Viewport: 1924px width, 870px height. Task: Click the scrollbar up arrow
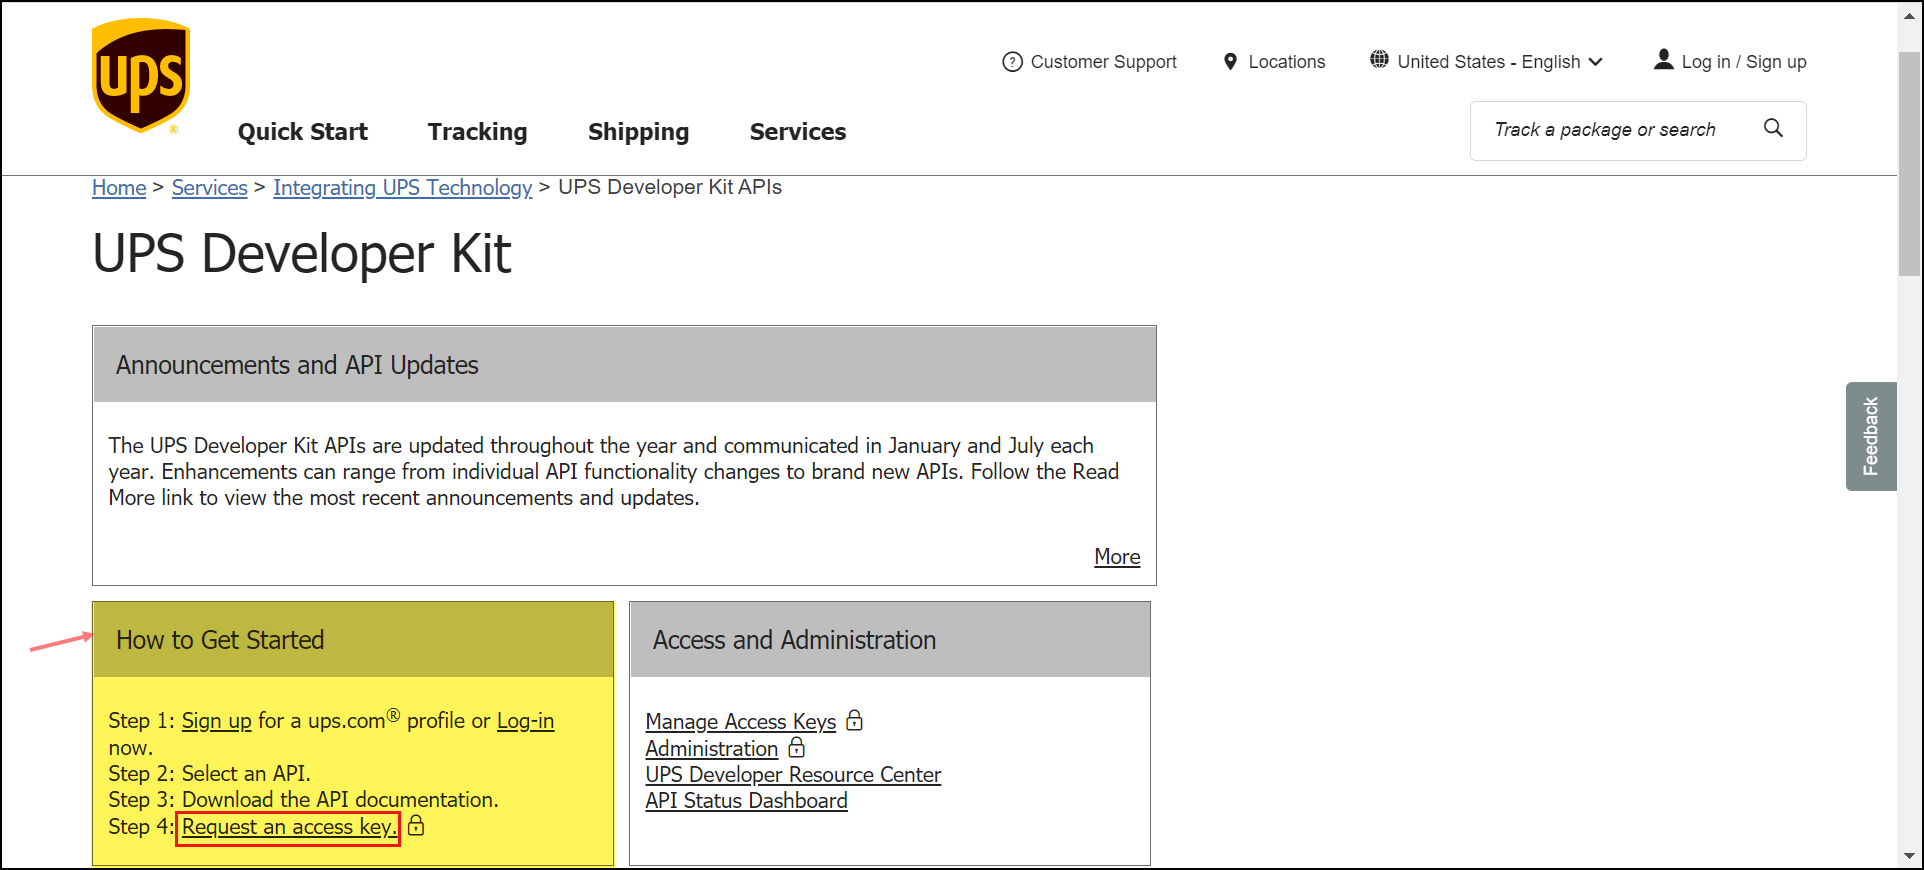[x=1909, y=14]
